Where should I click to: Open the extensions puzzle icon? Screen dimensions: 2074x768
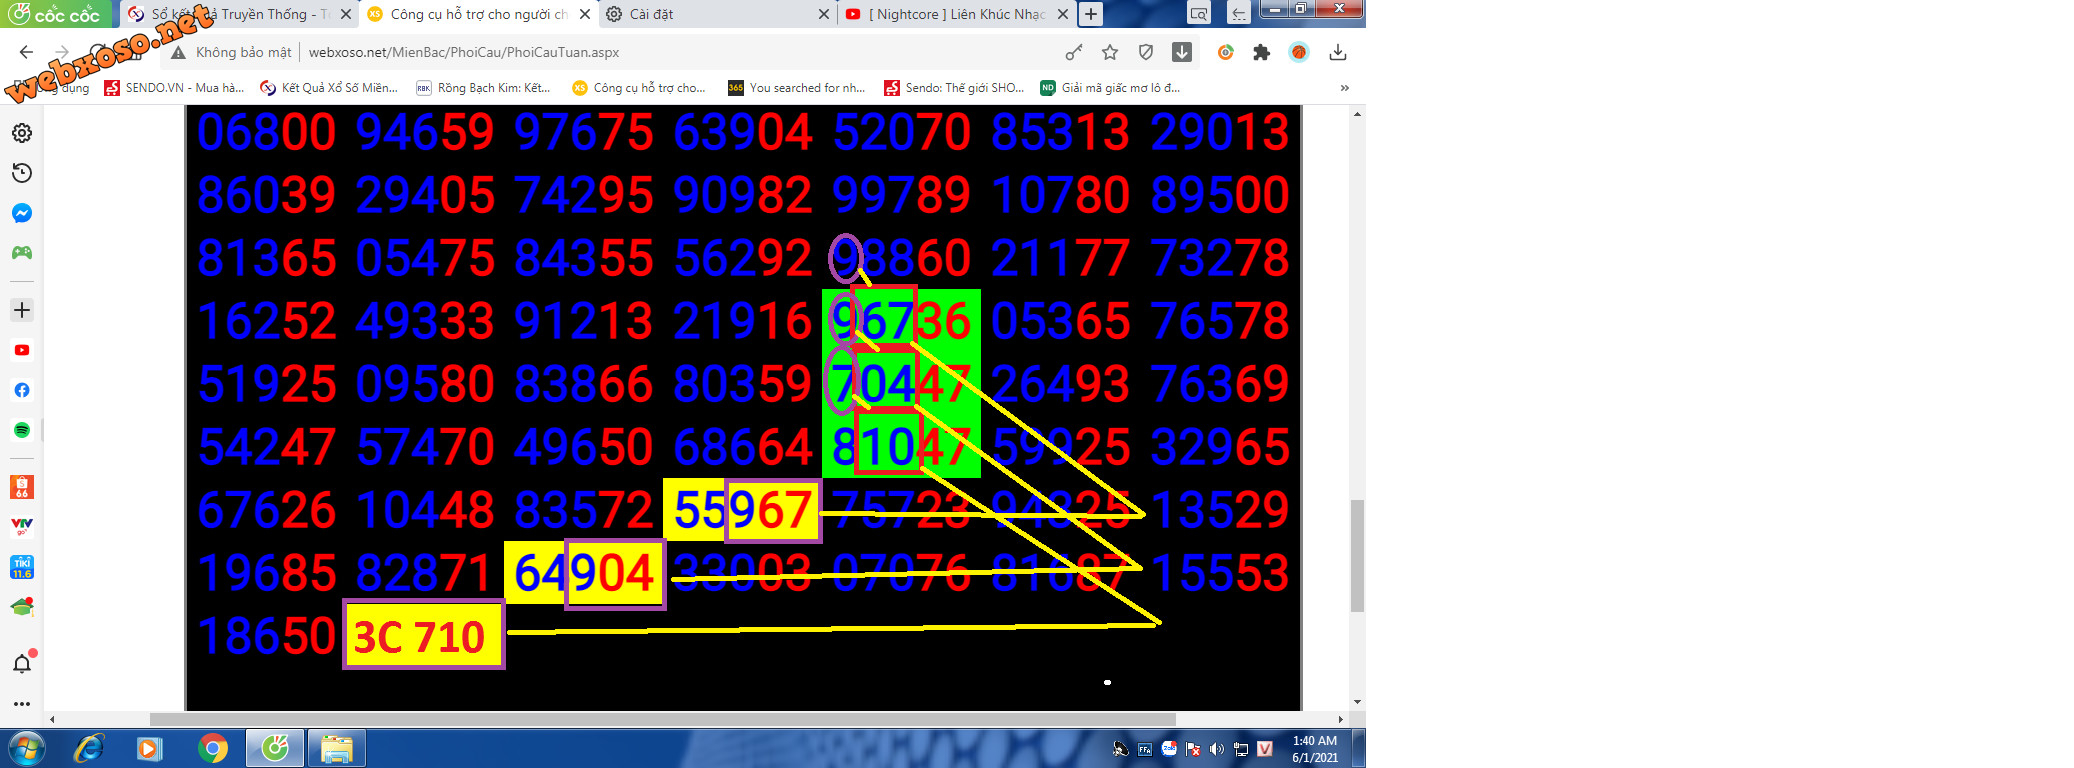pos(1262,52)
